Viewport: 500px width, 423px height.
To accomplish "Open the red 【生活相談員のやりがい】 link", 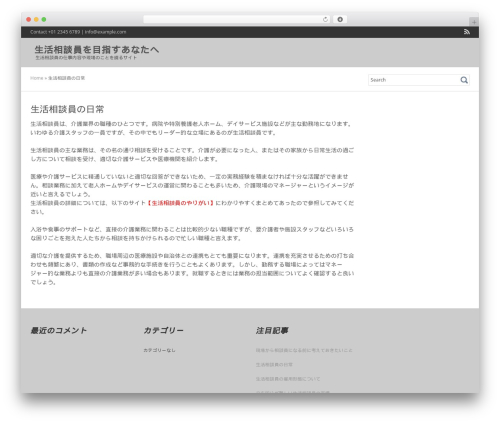I will pos(180,203).
